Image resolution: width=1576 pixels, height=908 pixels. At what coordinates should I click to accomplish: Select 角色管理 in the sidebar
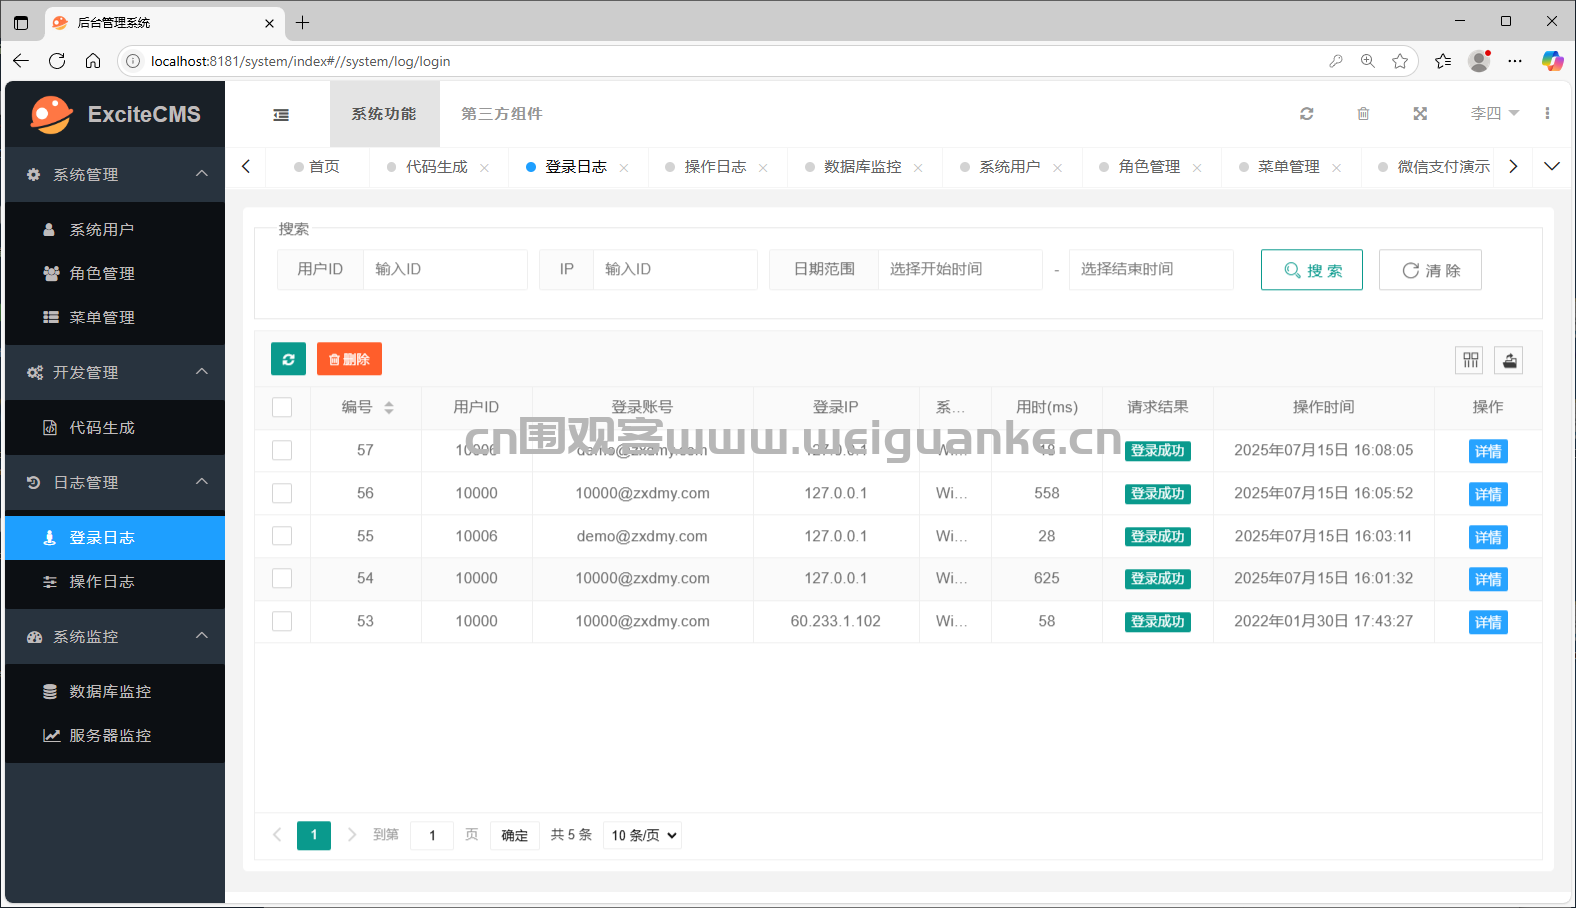[x=115, y=273]
